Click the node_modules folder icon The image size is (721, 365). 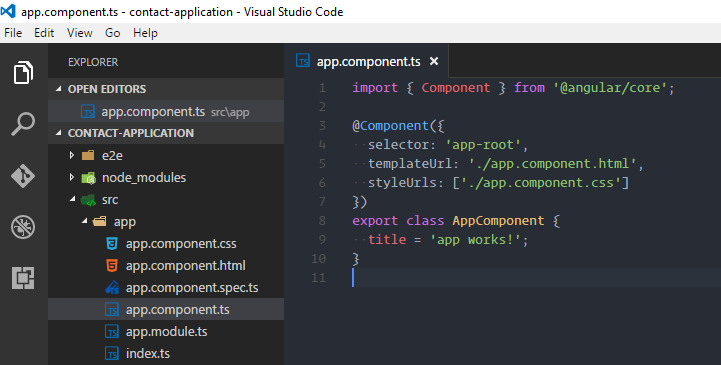88,177
